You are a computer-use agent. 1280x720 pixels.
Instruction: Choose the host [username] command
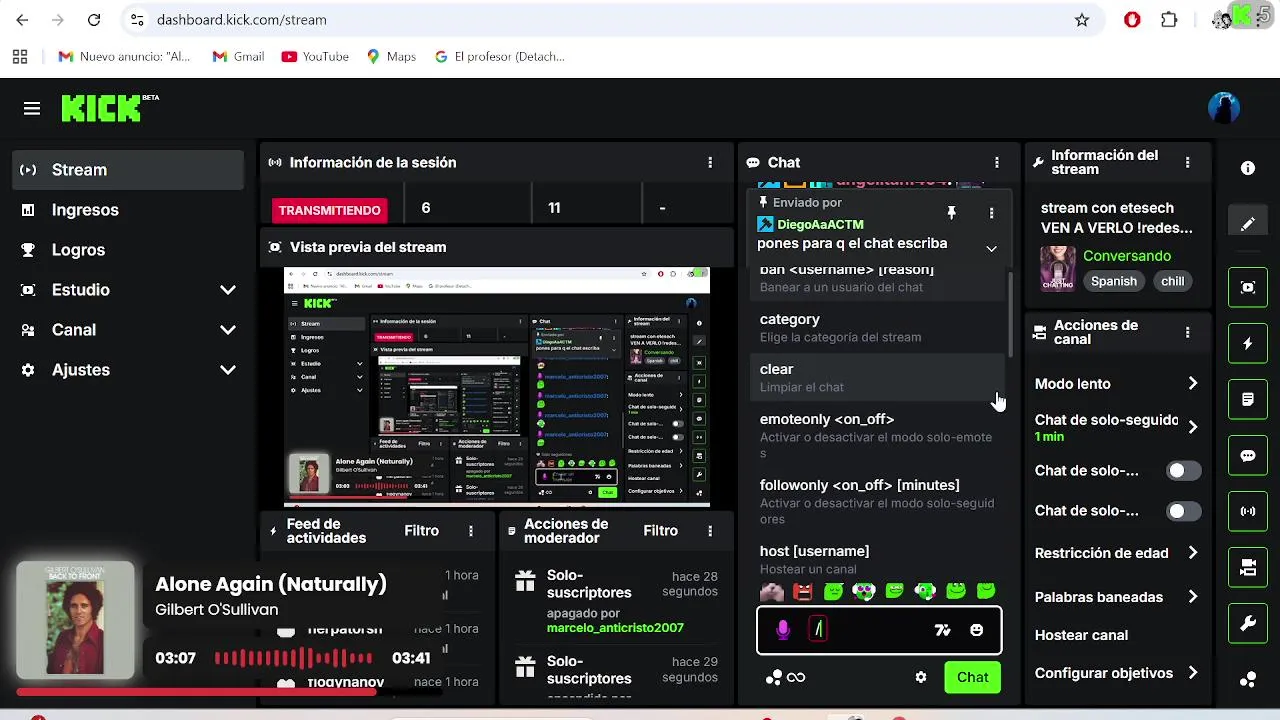coord(878,559)
